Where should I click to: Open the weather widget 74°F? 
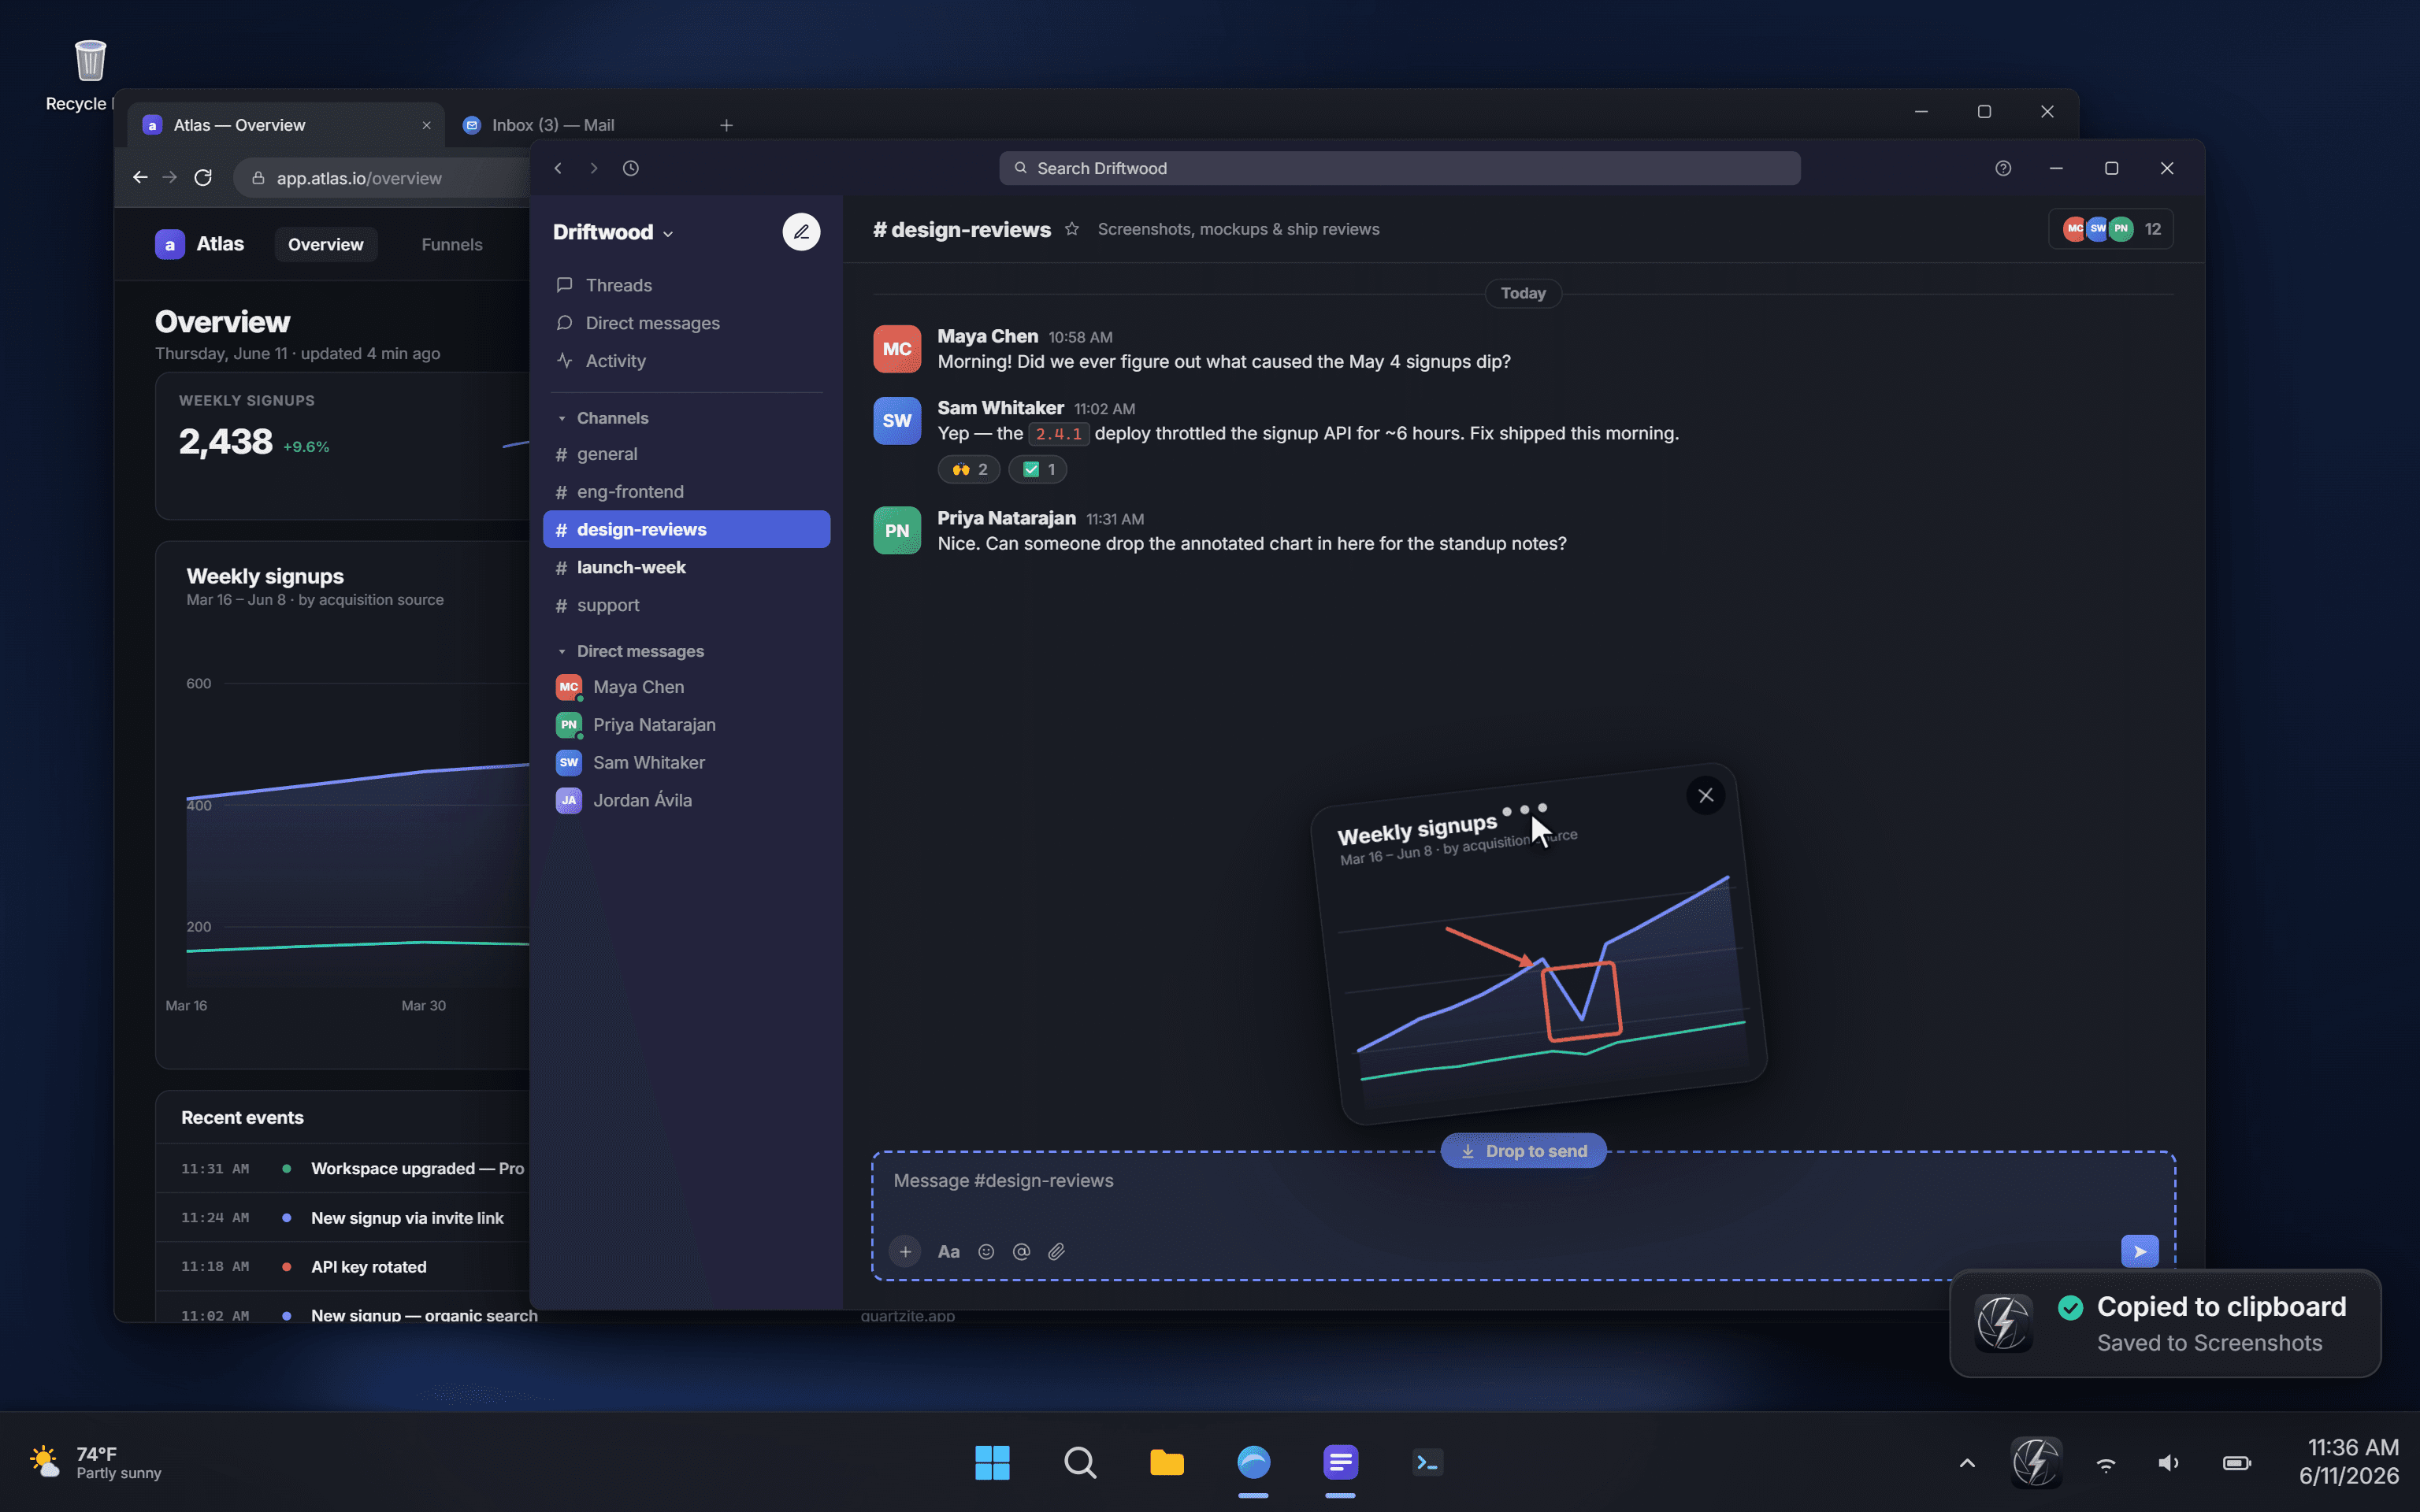tap(96, 1462)
